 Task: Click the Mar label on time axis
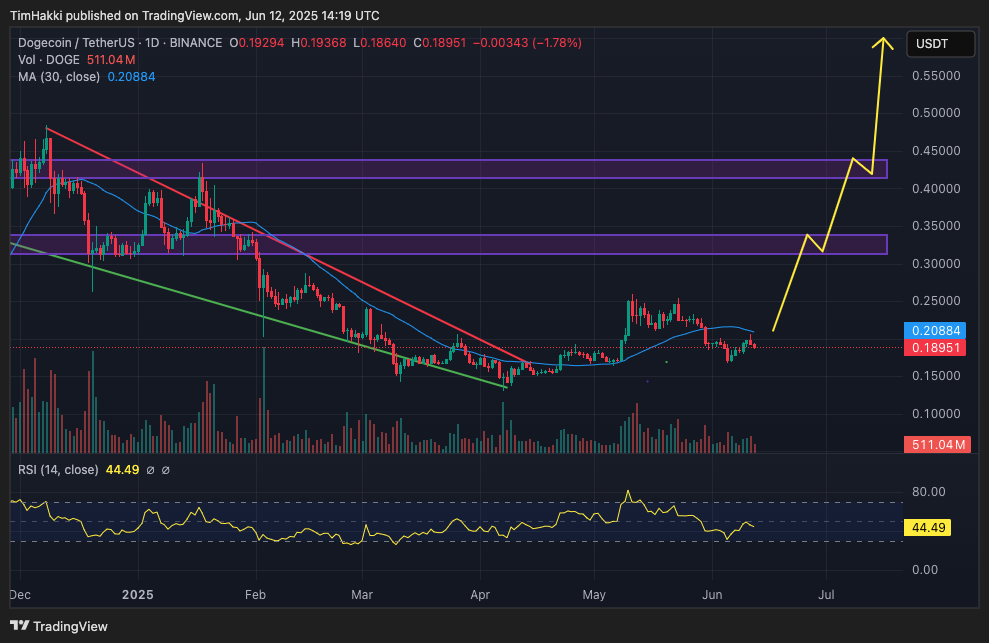click(x=362, y=595)
